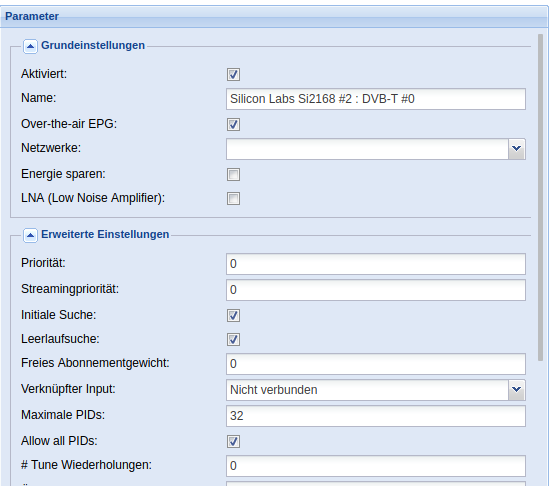Click the Tune Wiederholungen input field
Viewport: 553px width, 486px height.
(376, 466)
